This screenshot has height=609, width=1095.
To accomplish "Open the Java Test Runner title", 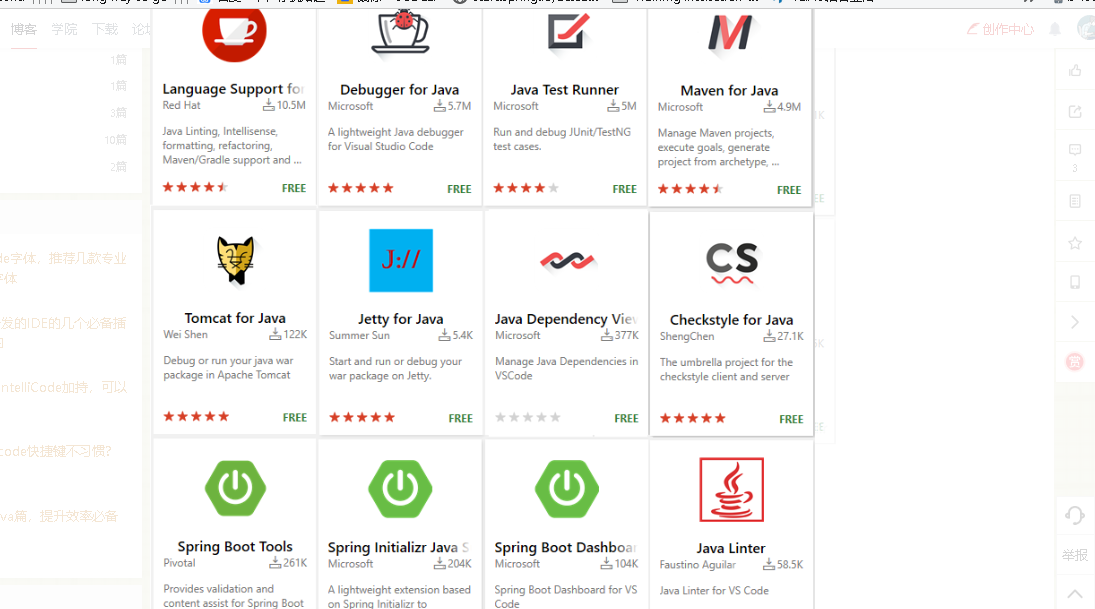I will point(564,89).
